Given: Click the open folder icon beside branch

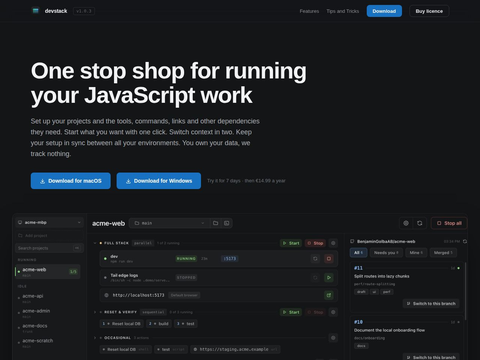Looking at the screenshot, I should tap(216, 223).
